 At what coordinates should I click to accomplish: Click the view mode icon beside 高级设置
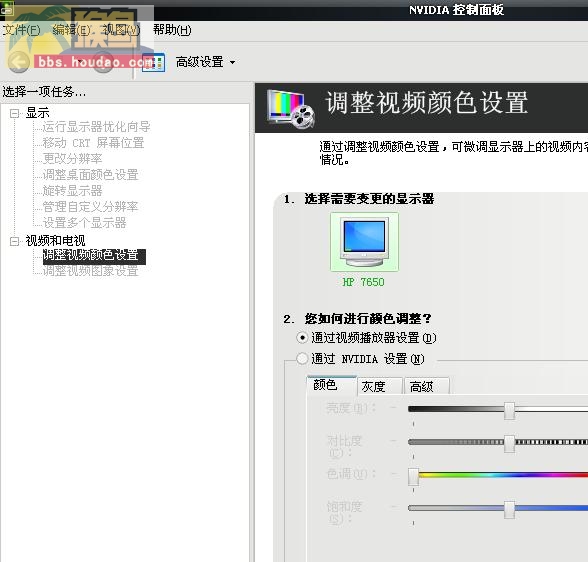pyautogui.click(x=153, y=62)
